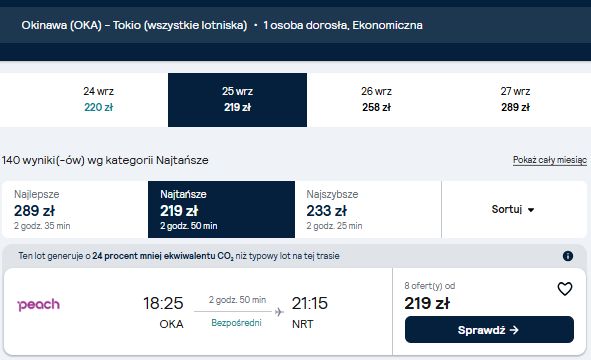Image resolution: width=591 pixels, height=360 pixels.
Task: Save the Peach flight with the heart icon
Action: click(x=565, y=289)
